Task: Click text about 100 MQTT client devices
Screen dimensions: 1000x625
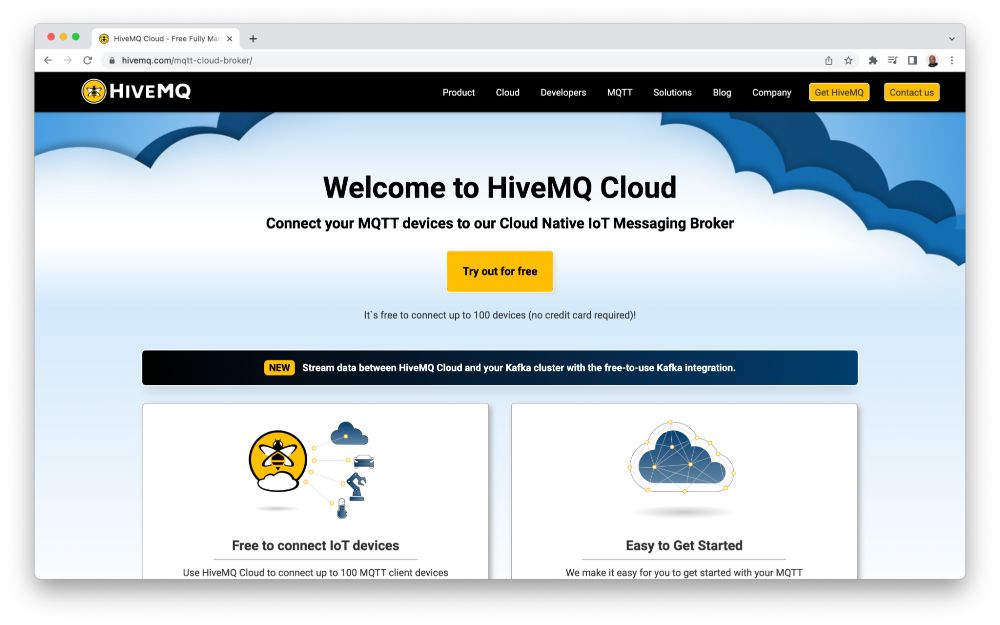Action: [316, 573]
